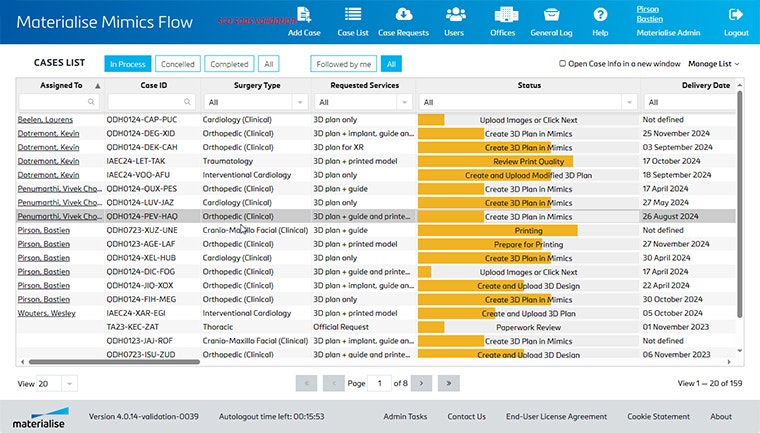Expand the Manage List dropdown
Image resolution: width=760 pixels, height=433 pixels.
[714, 64]
